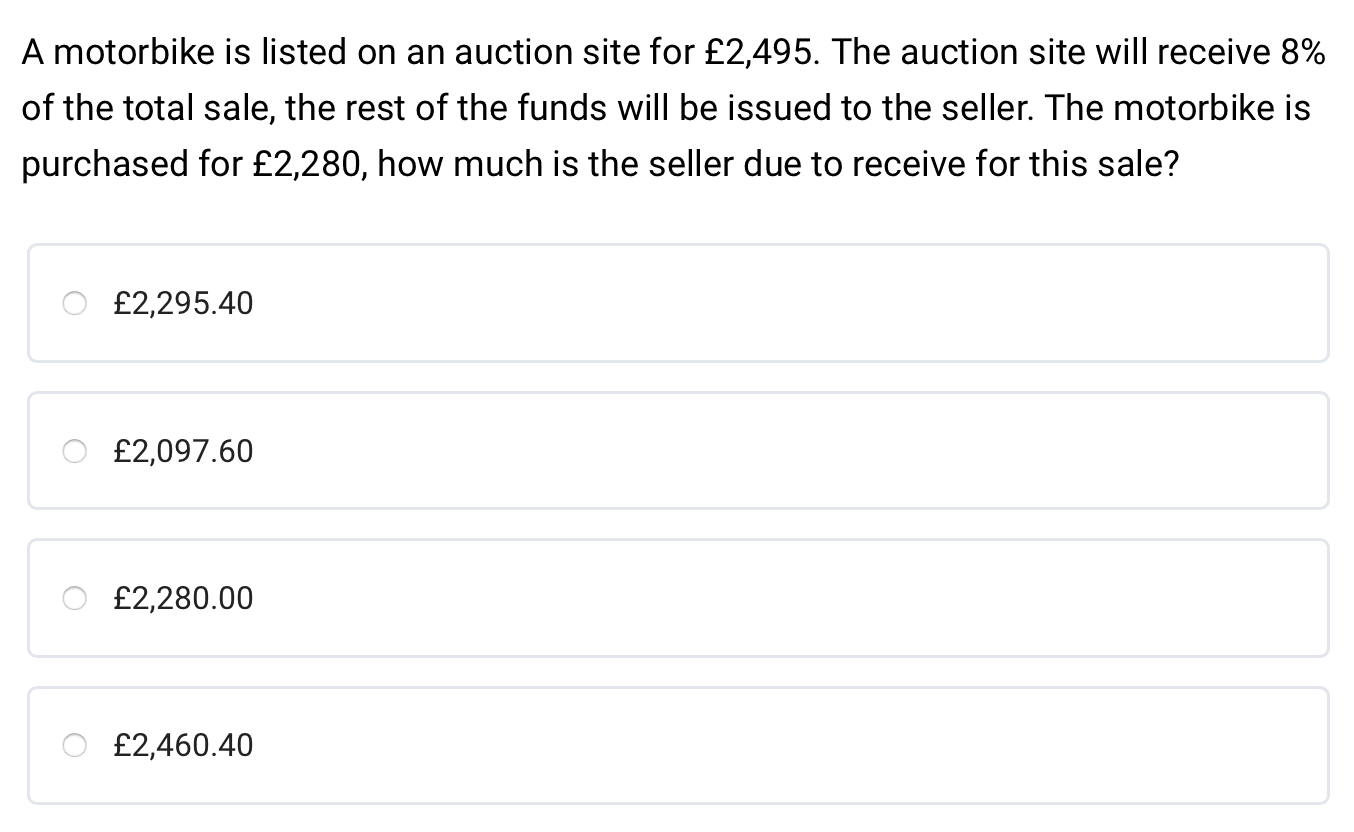
Task: Click the £2,097.60 answer label text
Action: pos(184,452)
